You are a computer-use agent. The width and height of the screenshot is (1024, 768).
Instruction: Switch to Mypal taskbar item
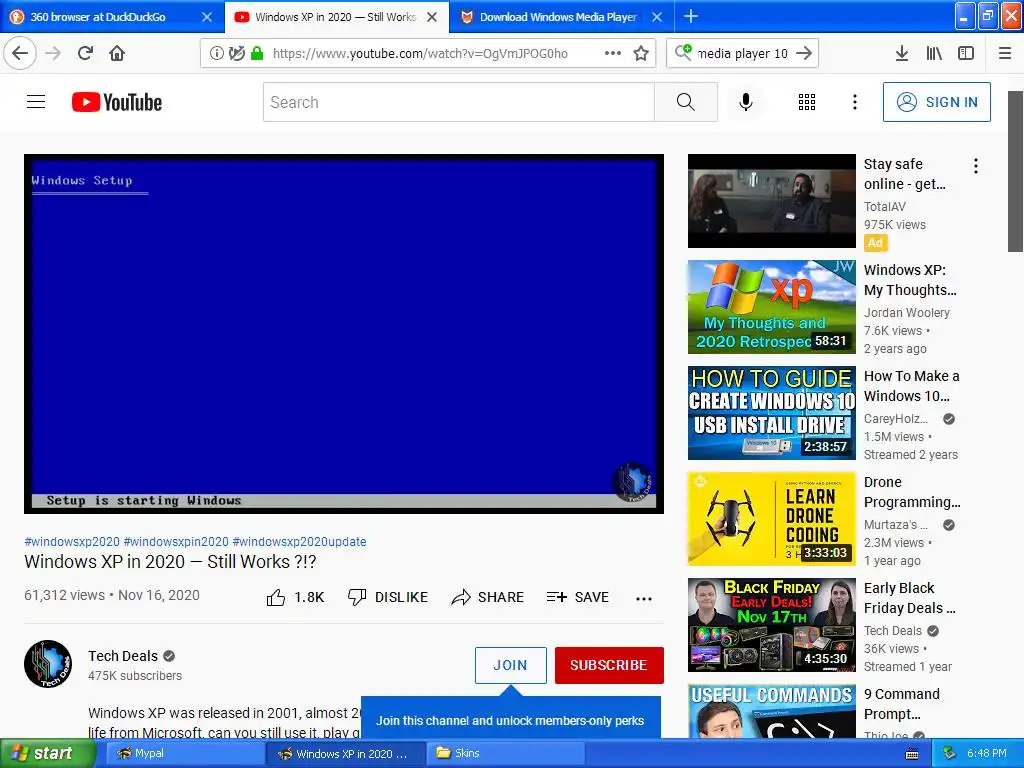(184, 753)
